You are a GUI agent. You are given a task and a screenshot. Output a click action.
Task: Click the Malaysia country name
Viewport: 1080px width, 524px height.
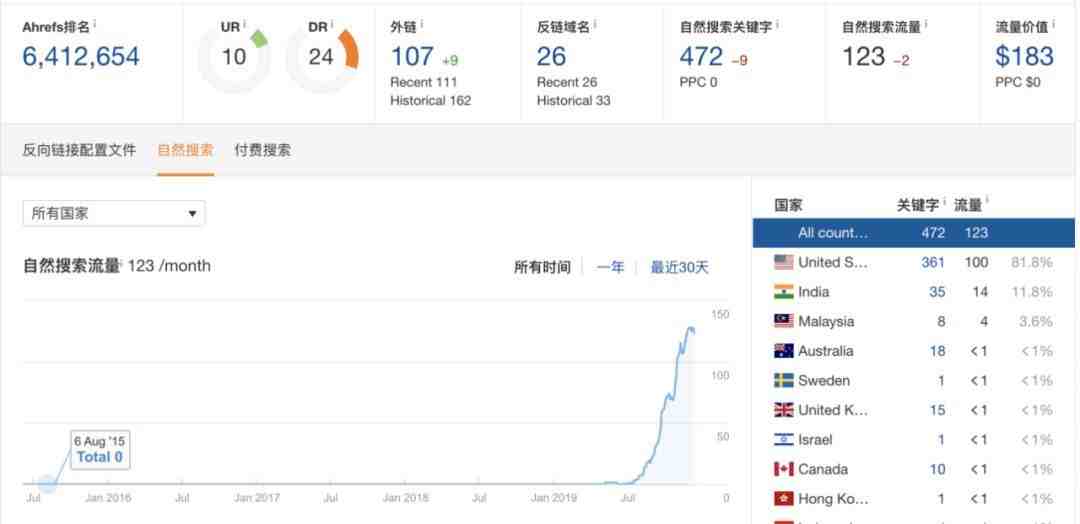click(x=826, y=322)
